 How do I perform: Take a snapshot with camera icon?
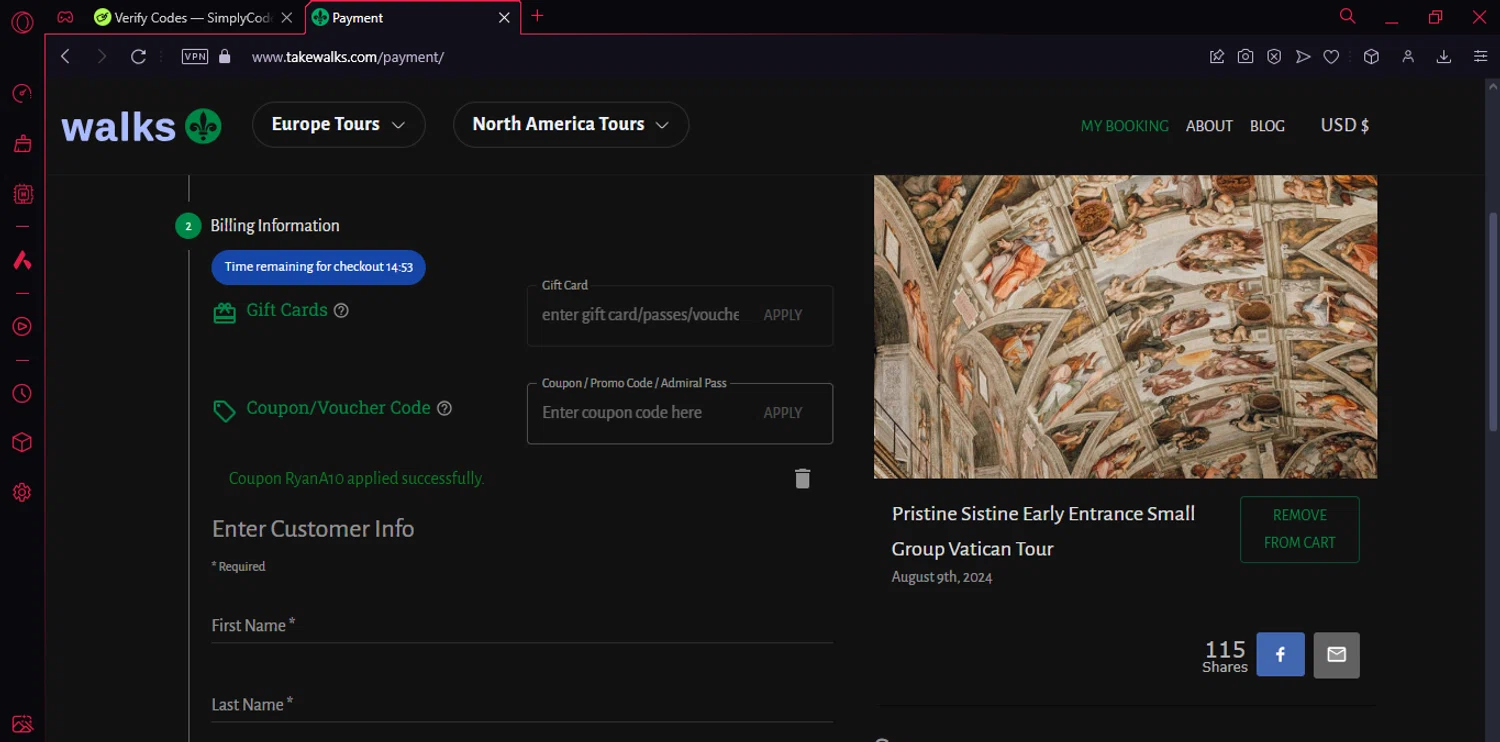(x=1245, y=57)
